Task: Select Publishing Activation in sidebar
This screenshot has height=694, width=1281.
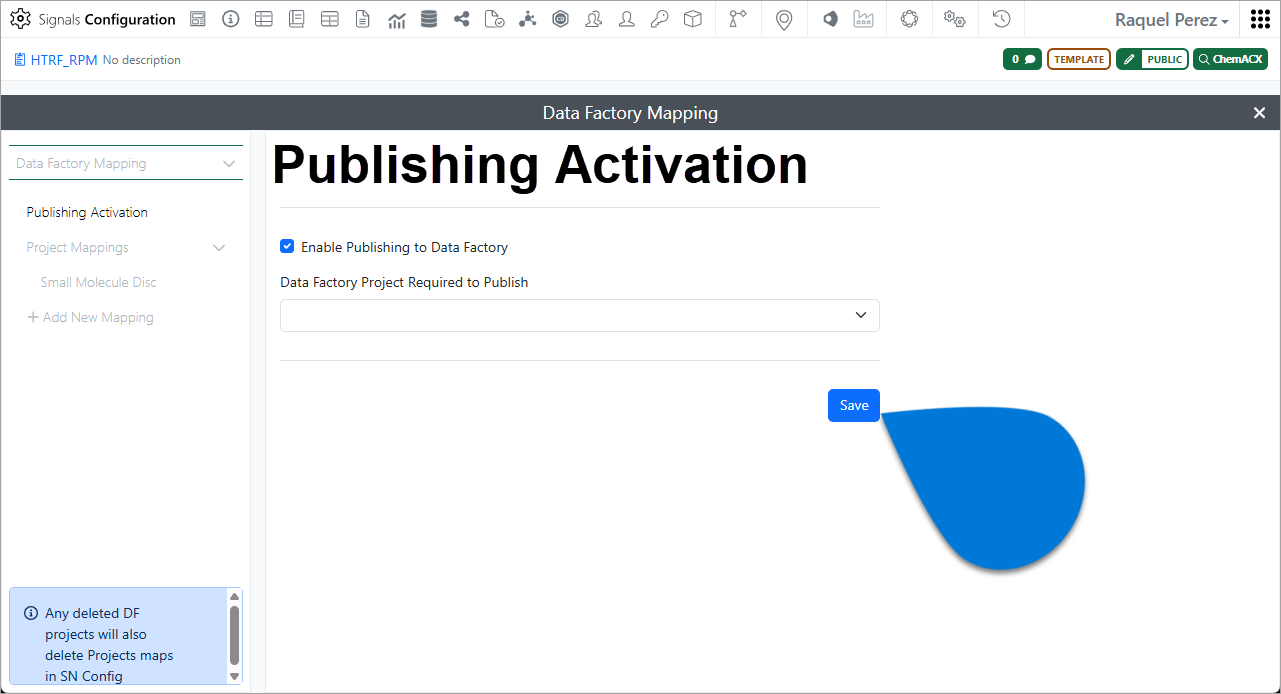Action: 87,212
